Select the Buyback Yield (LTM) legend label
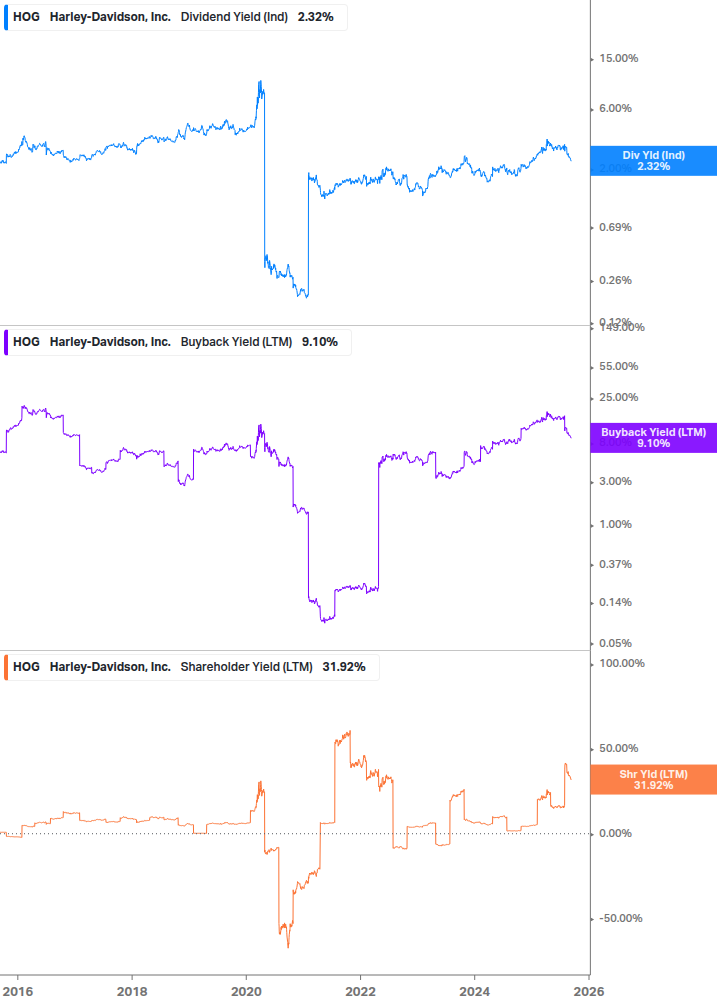The width and height of the screenshot is (717, 1005). point(236,342)
